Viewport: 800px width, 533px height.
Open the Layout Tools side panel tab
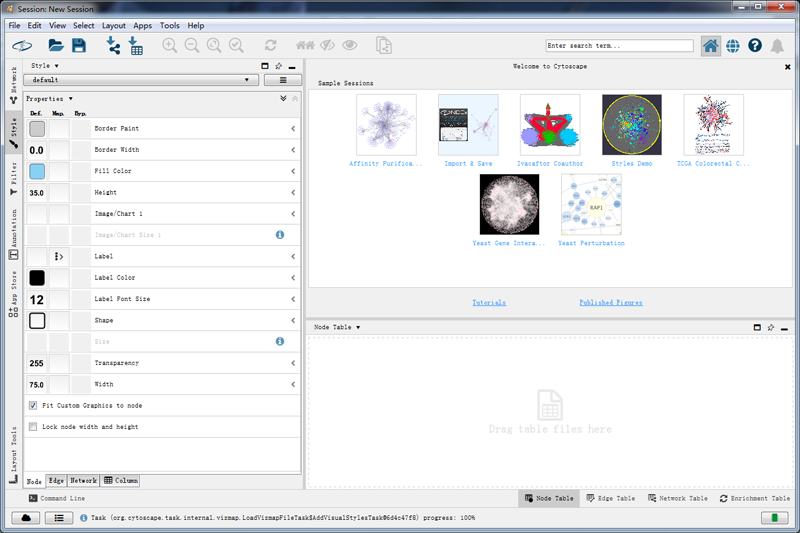tap(14, 454)
